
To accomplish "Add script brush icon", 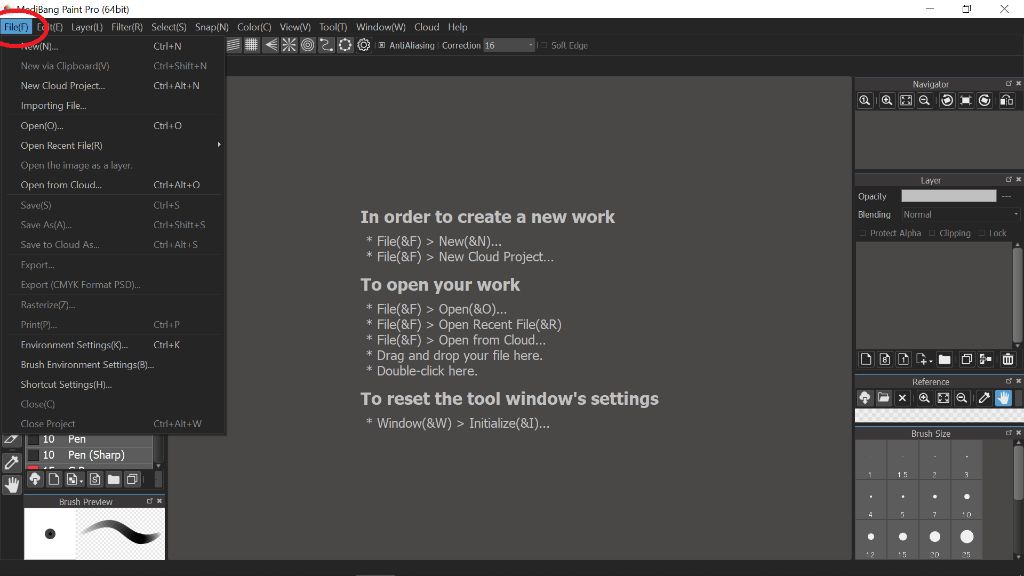I will click(x=95, y=479).
